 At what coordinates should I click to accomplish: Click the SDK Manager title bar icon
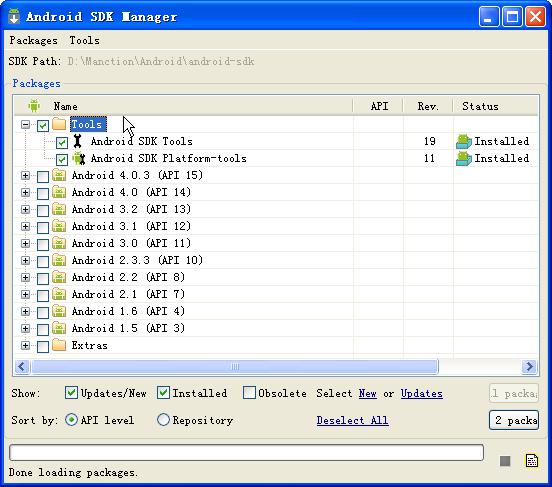point(14,16)
